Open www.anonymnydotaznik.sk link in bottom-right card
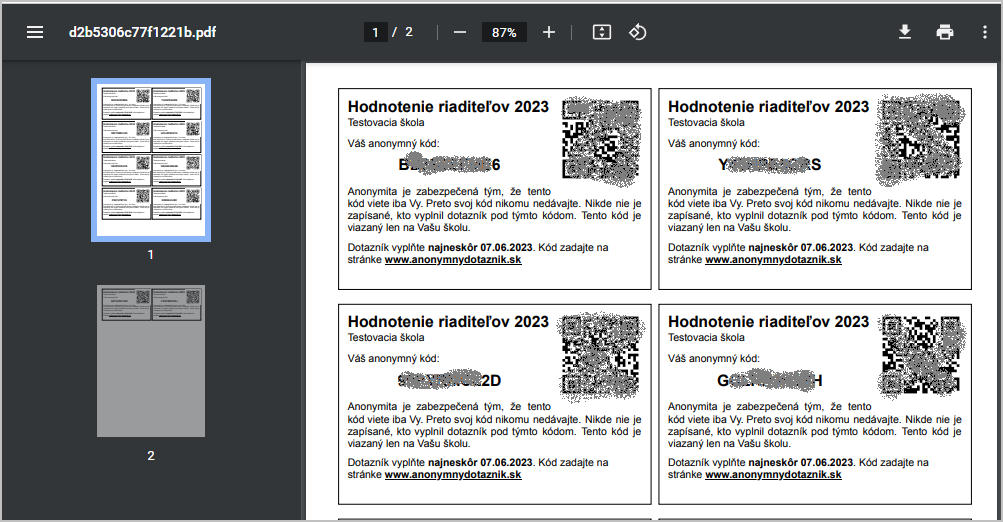The width and height of the screenshot is (1003, 522). point(773,475)
